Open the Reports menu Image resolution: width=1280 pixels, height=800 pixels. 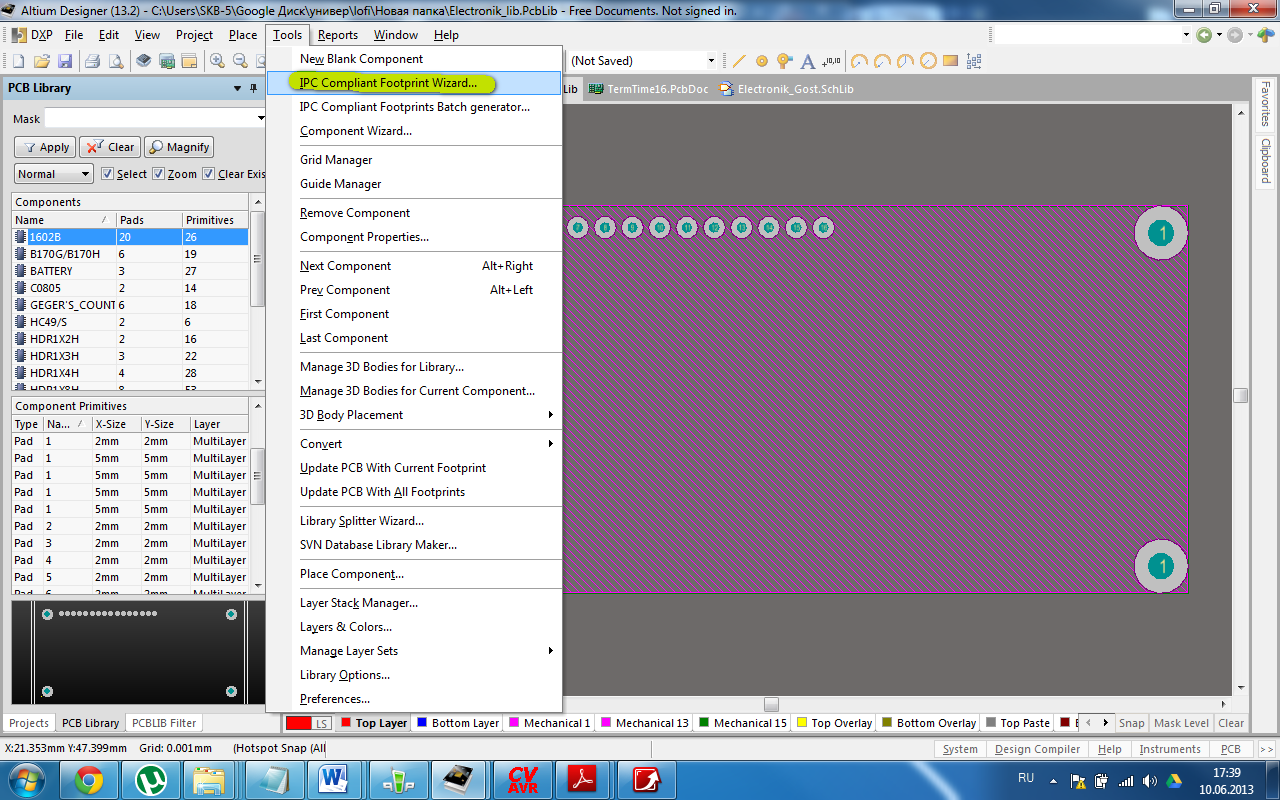pos(338,35)
